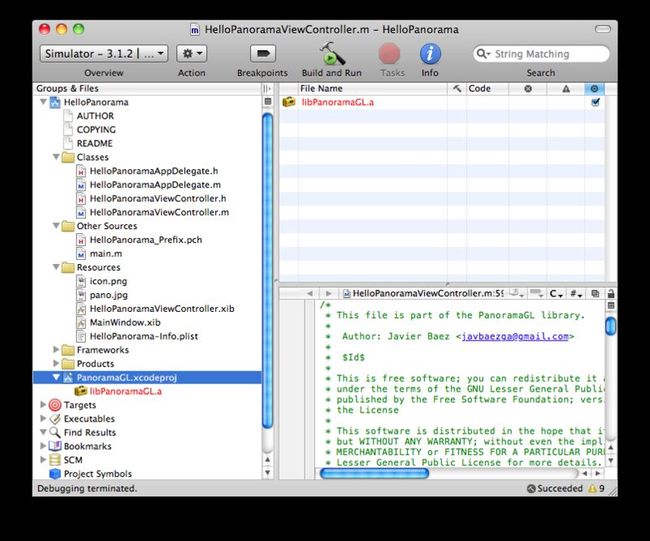Viewport: 650px width, 541px height.
Task: Select the README file
Action: click(95, 143)
